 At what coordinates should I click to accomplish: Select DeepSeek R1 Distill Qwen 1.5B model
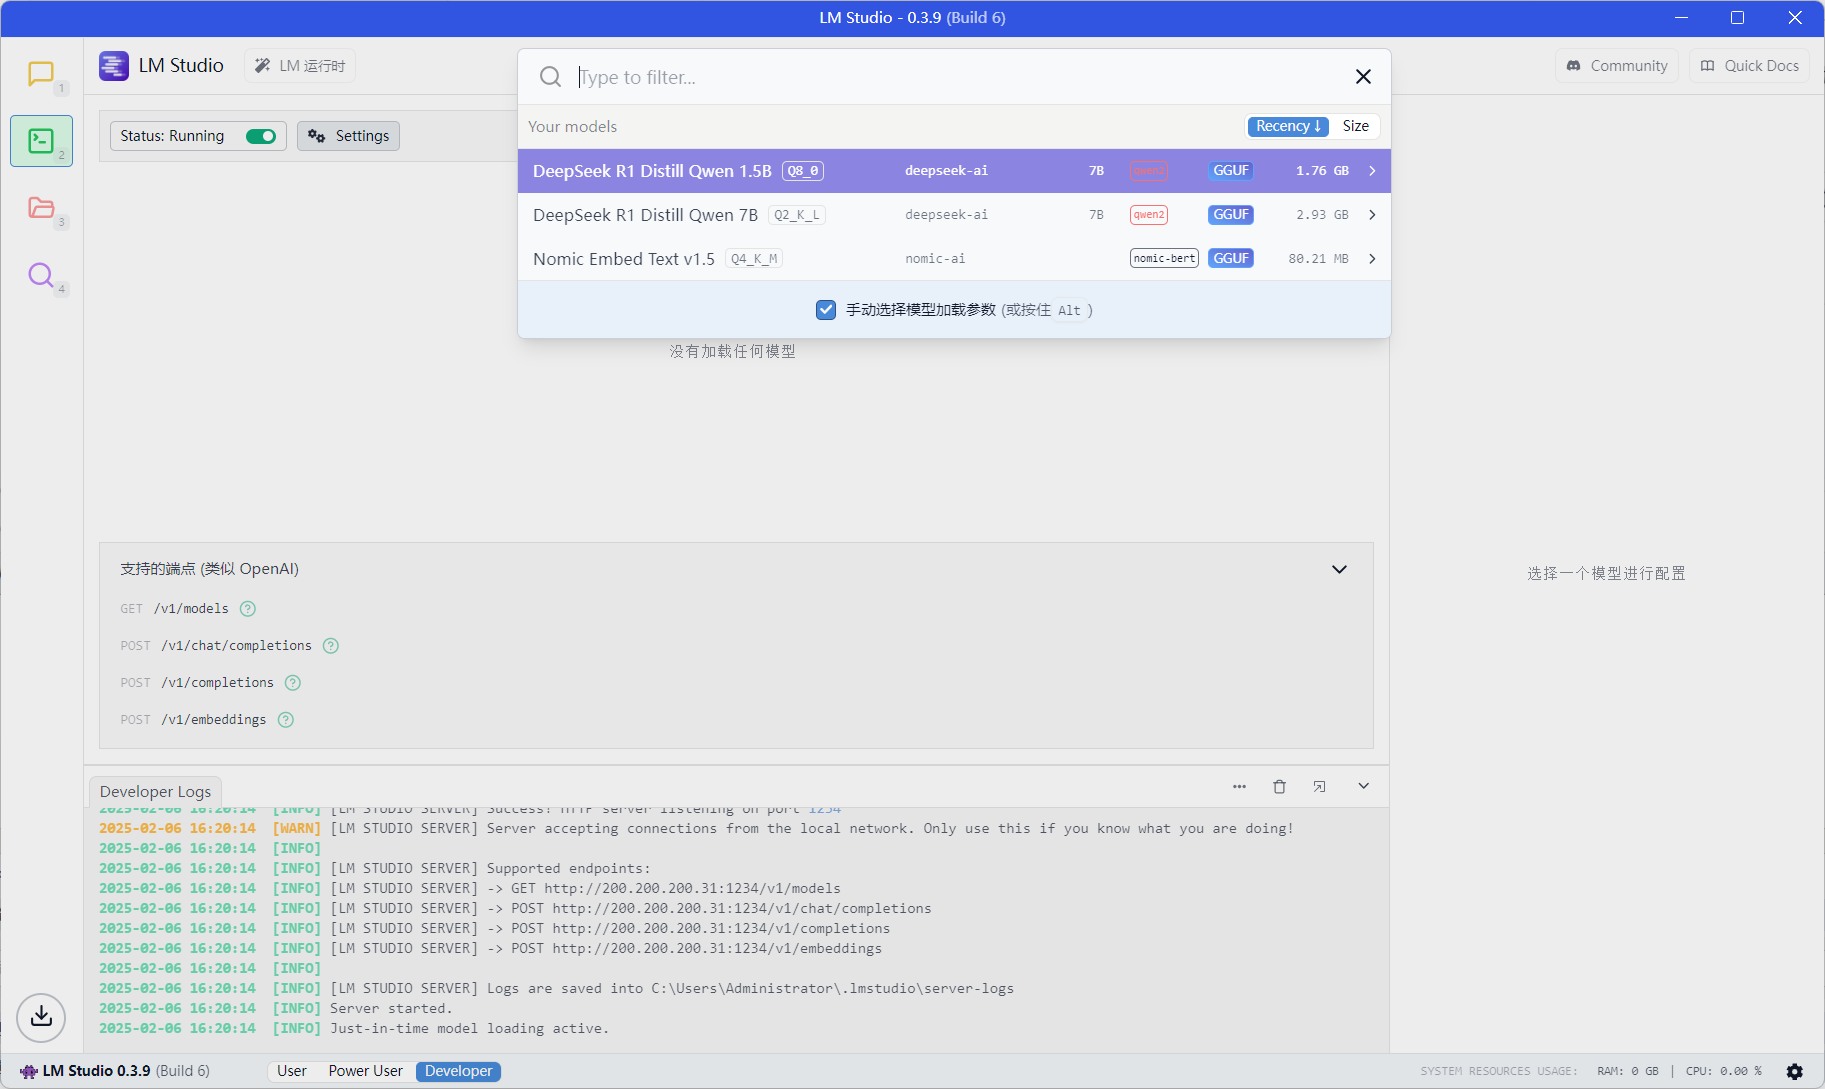coord(954,171)
